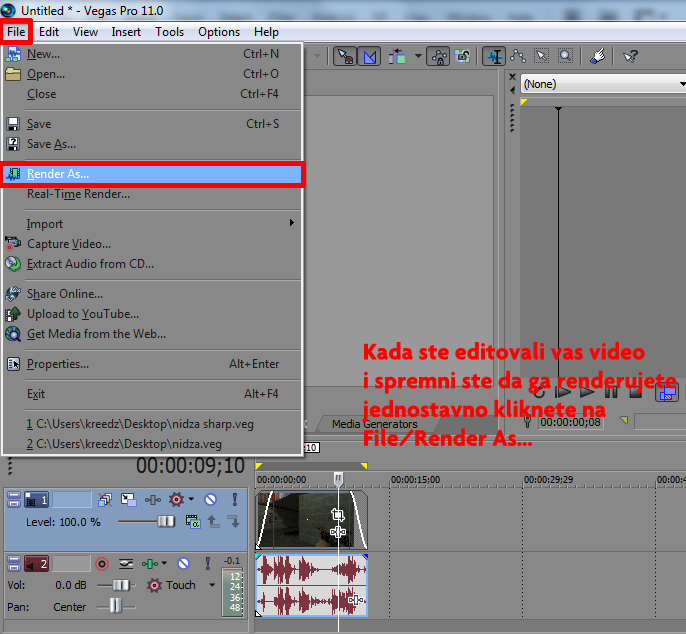686x634 pixels.
Task: Click Share Online... entry
Action: tap(152, 294)
